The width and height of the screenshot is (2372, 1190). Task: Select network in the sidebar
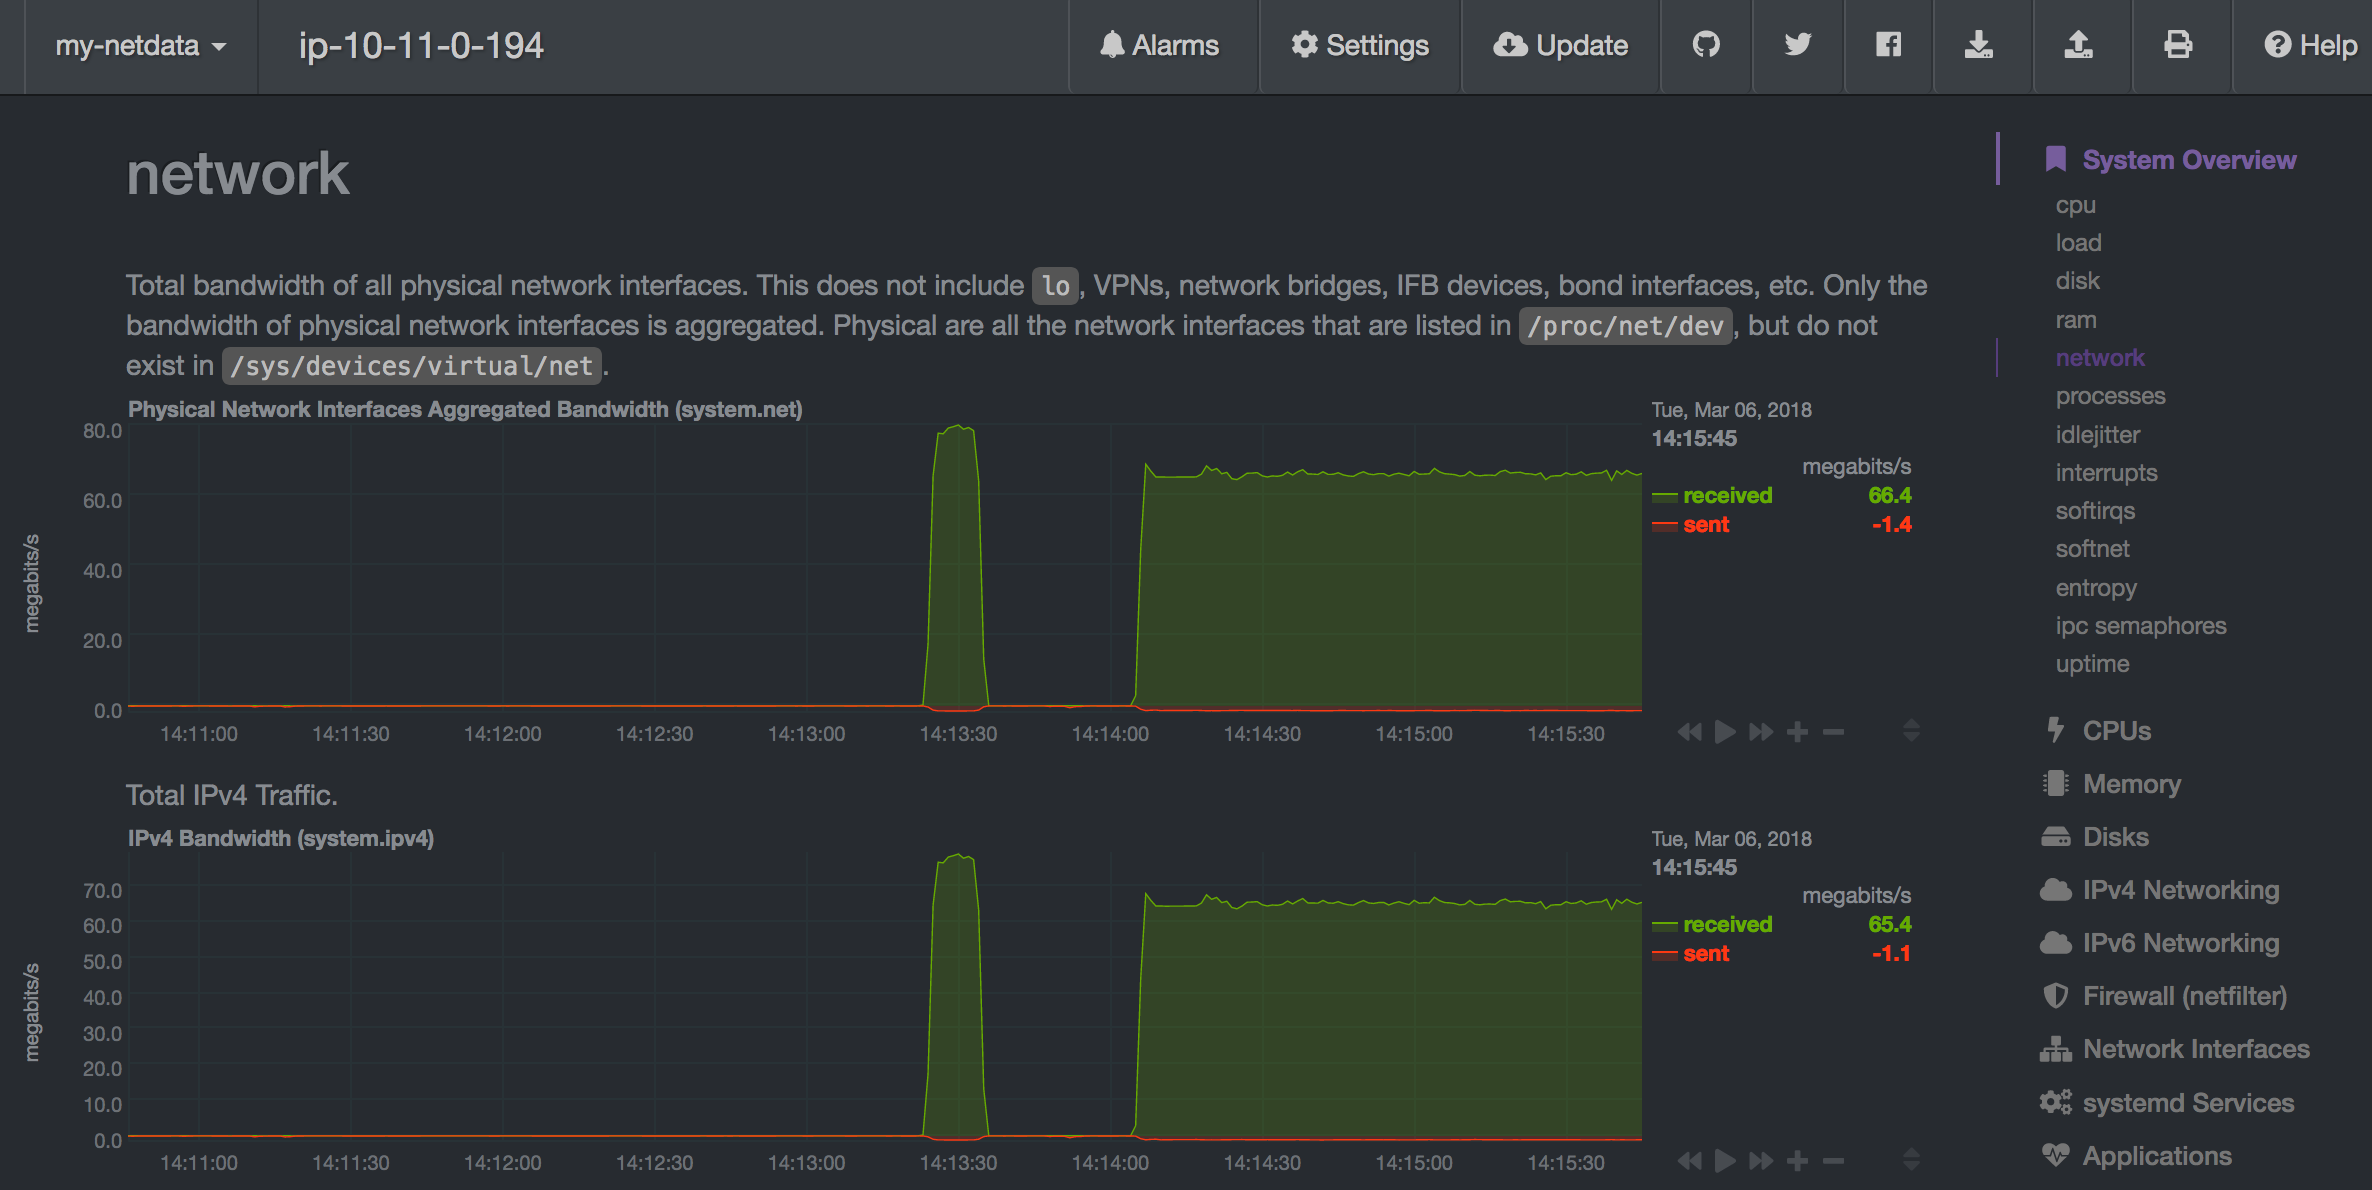click(2100, 358)
